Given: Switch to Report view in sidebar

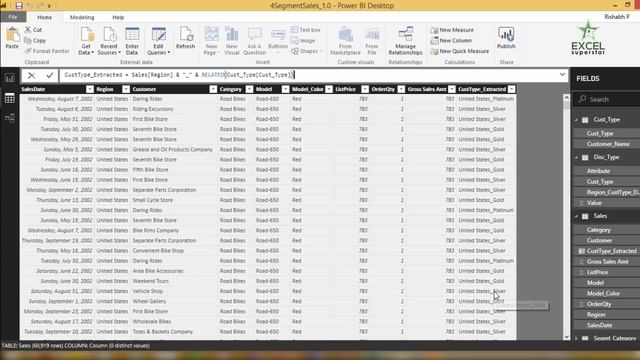Looking at the screenshot, I should click(10, 78).
